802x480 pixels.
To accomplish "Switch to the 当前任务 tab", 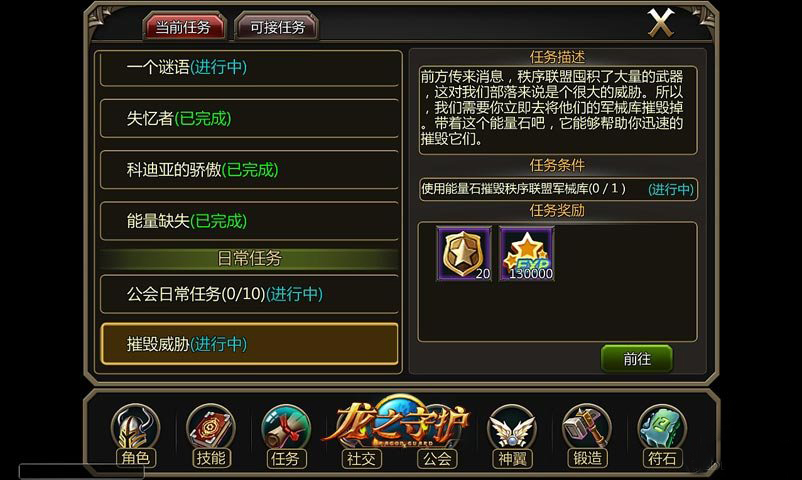I will click(x=184, y=26).
